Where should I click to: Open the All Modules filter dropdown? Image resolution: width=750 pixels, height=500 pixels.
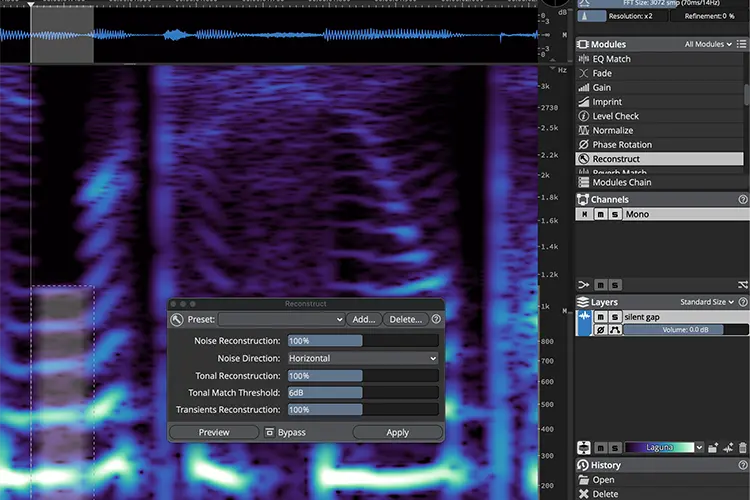click(708, 44)
